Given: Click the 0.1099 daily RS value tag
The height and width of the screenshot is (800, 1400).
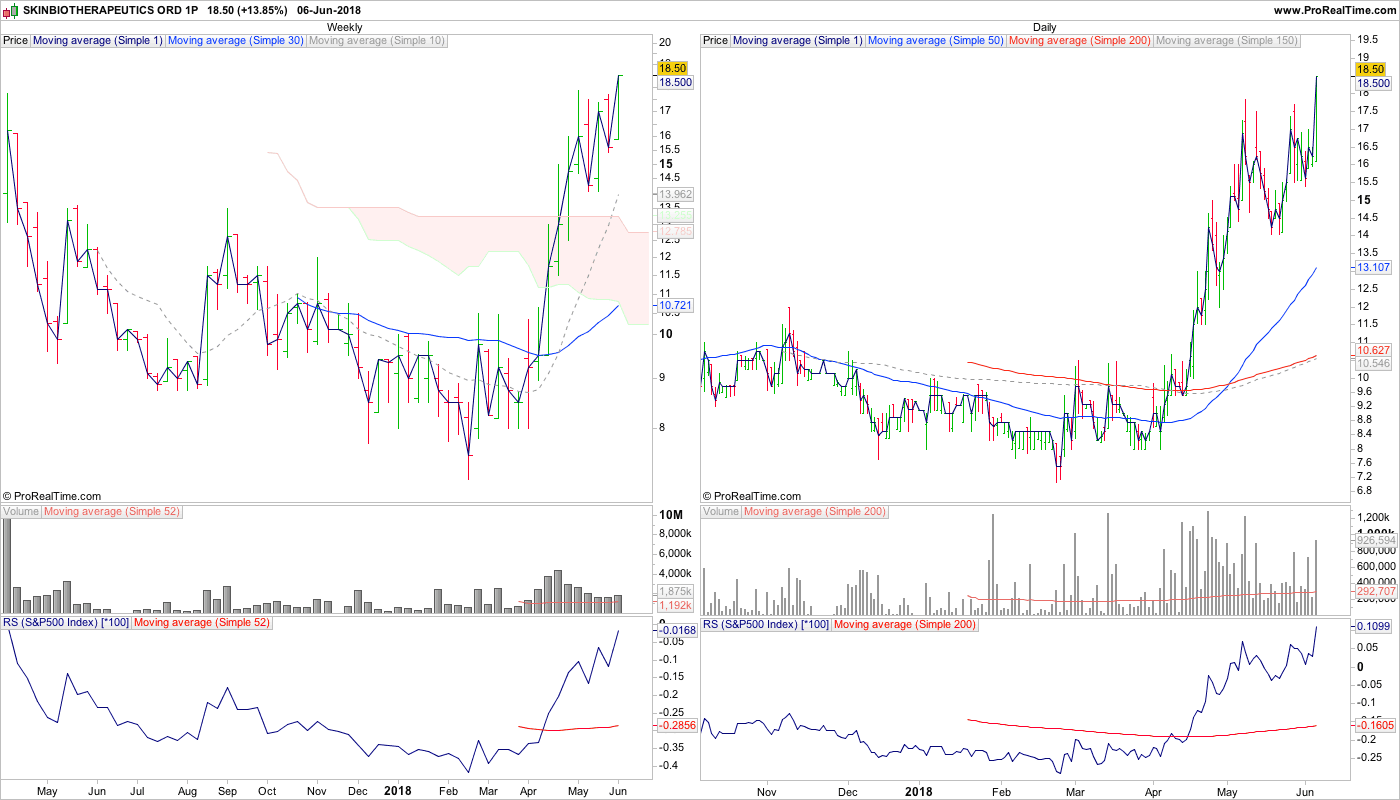Looking at the screenshot, I should [1374, 626].
